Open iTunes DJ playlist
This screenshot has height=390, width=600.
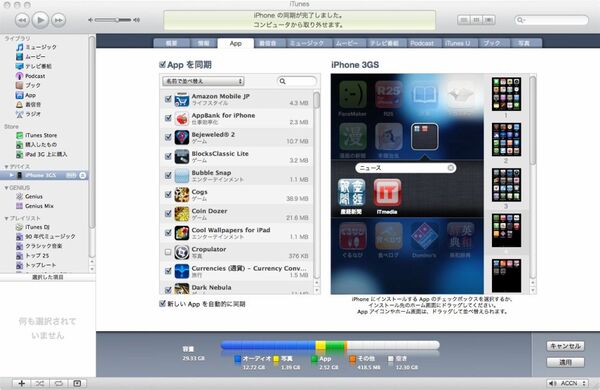point(33,227)
